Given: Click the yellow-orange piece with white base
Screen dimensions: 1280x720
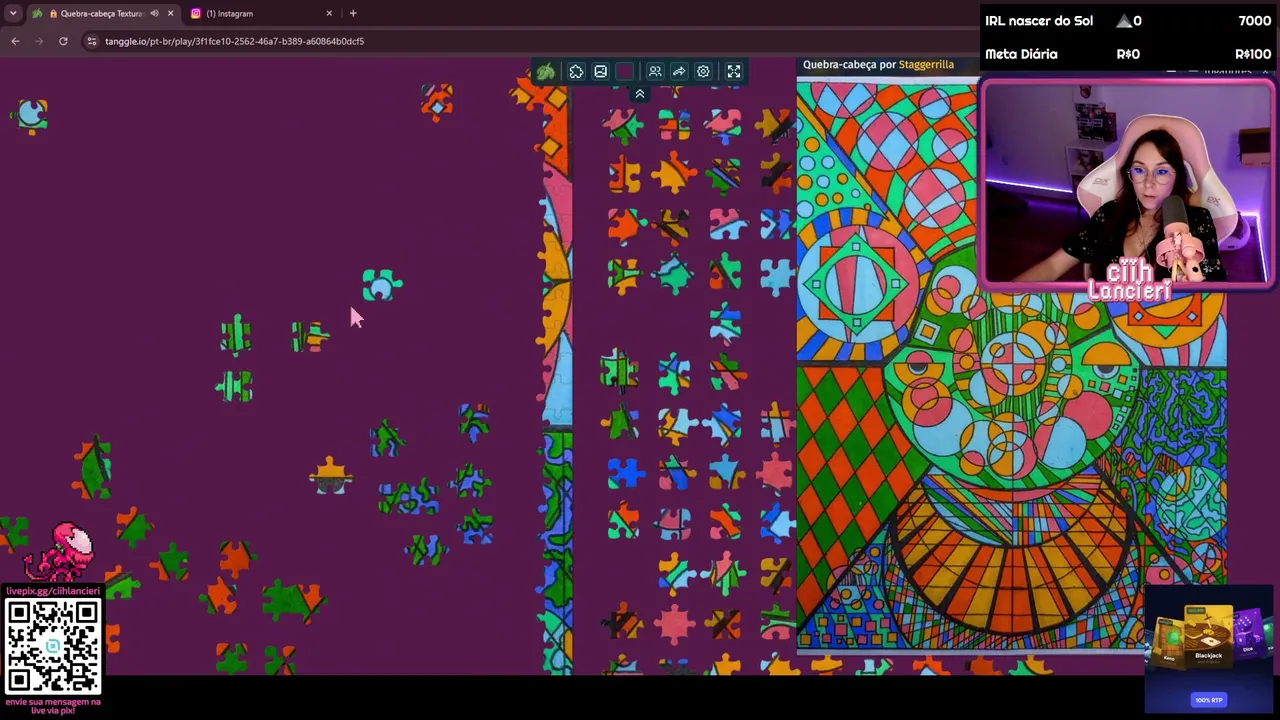Looking at the screenshot, I should 331,476.
